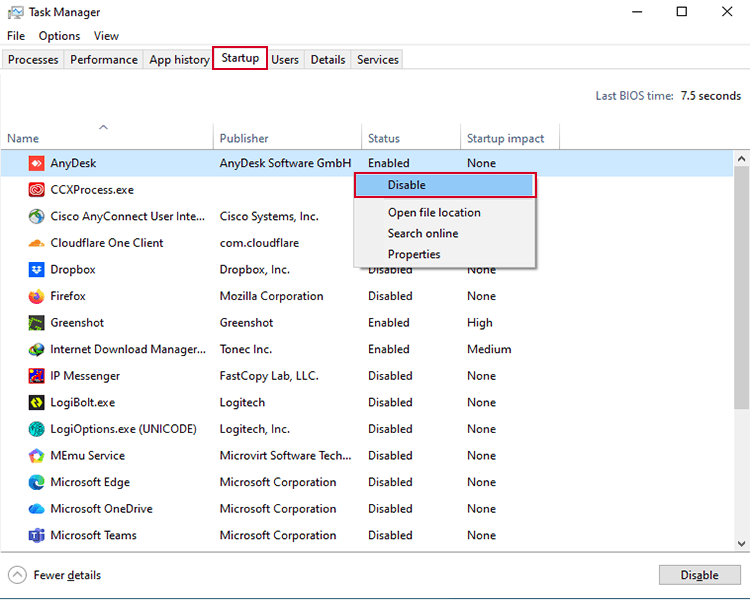Choose Disable in the context menu
Image resolution: width=750 pixels, height=600 pixels.
point(445,185)
